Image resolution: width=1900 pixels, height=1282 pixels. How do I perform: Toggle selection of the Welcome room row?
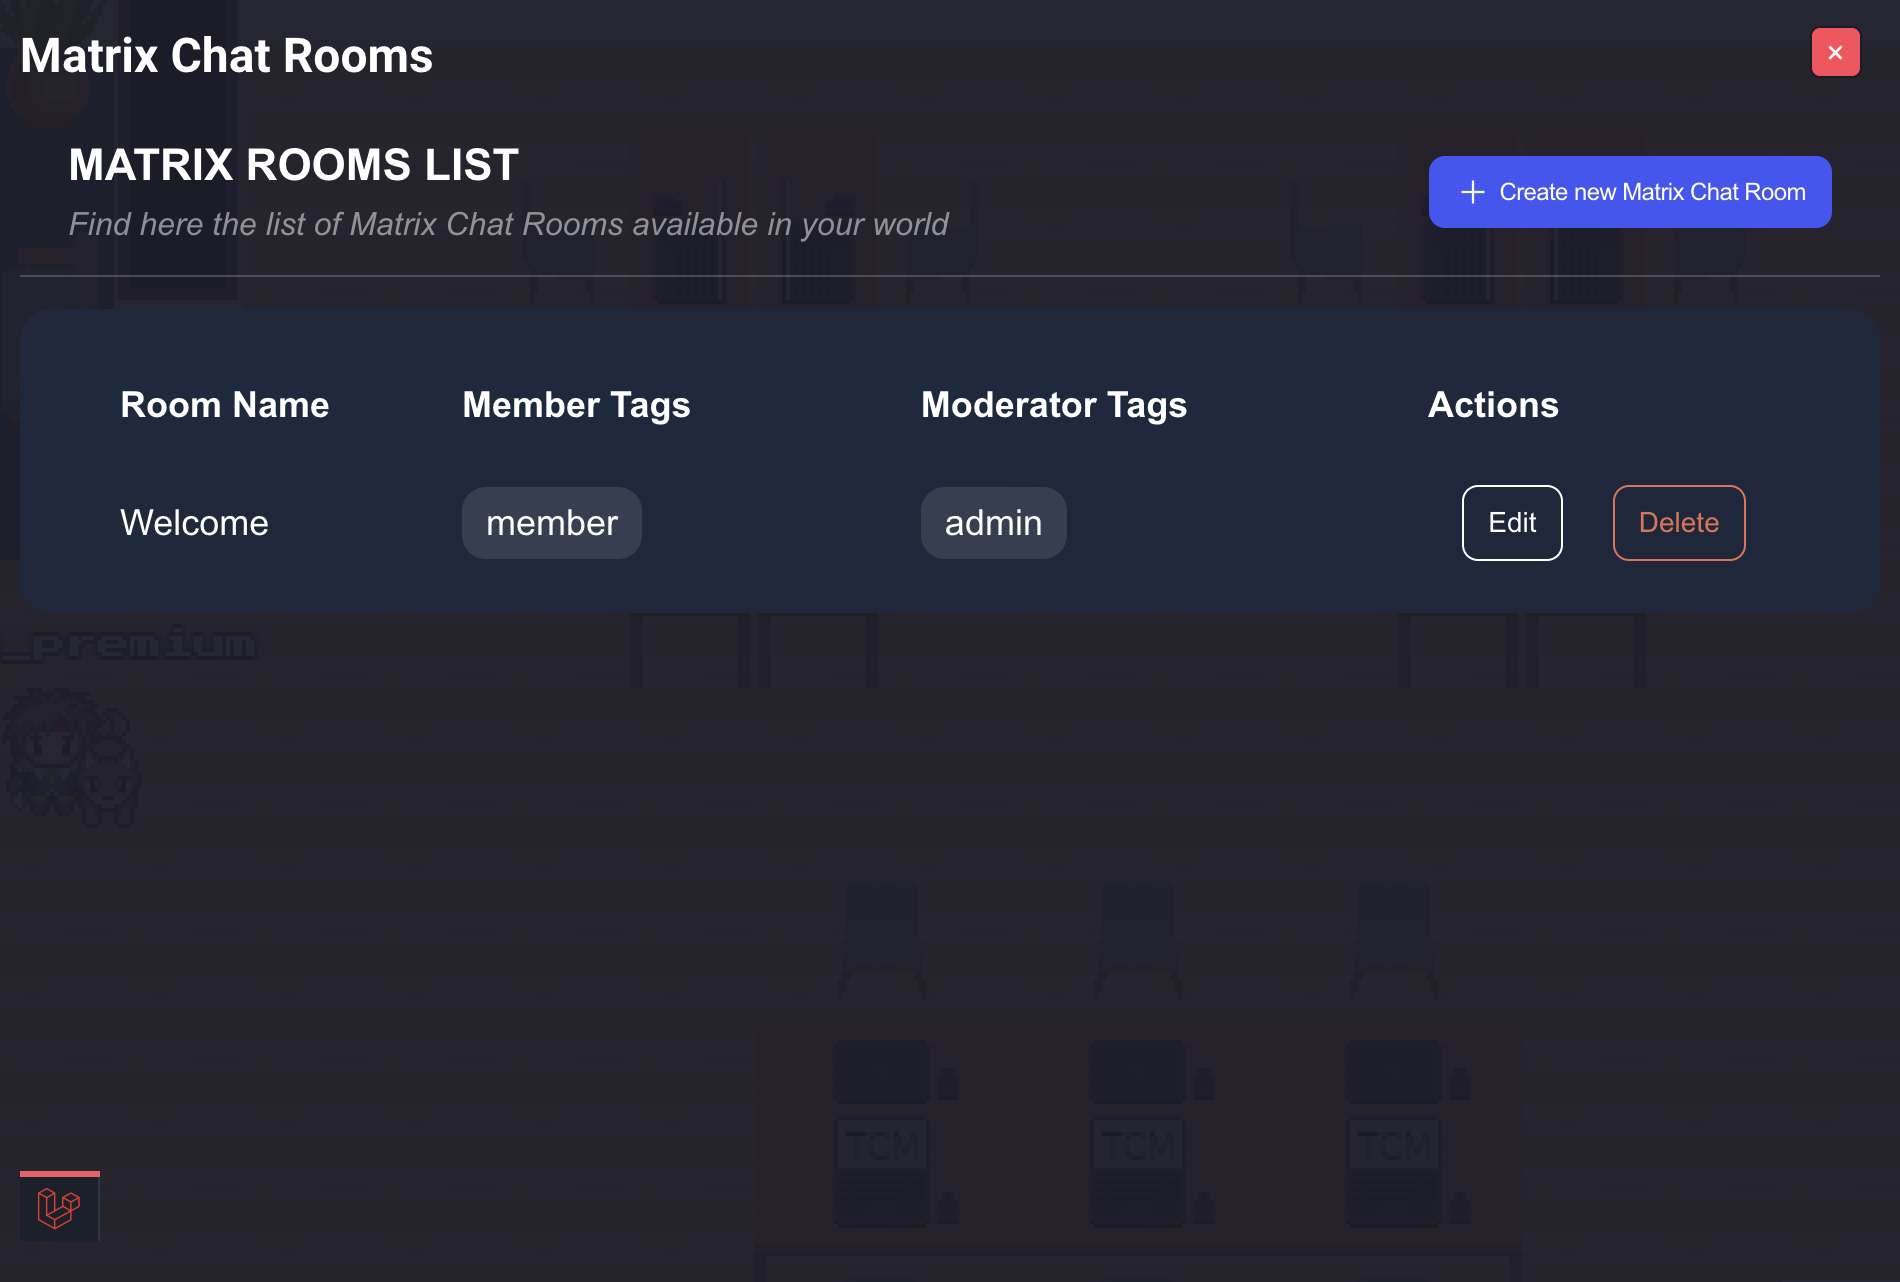pos(750,522)
